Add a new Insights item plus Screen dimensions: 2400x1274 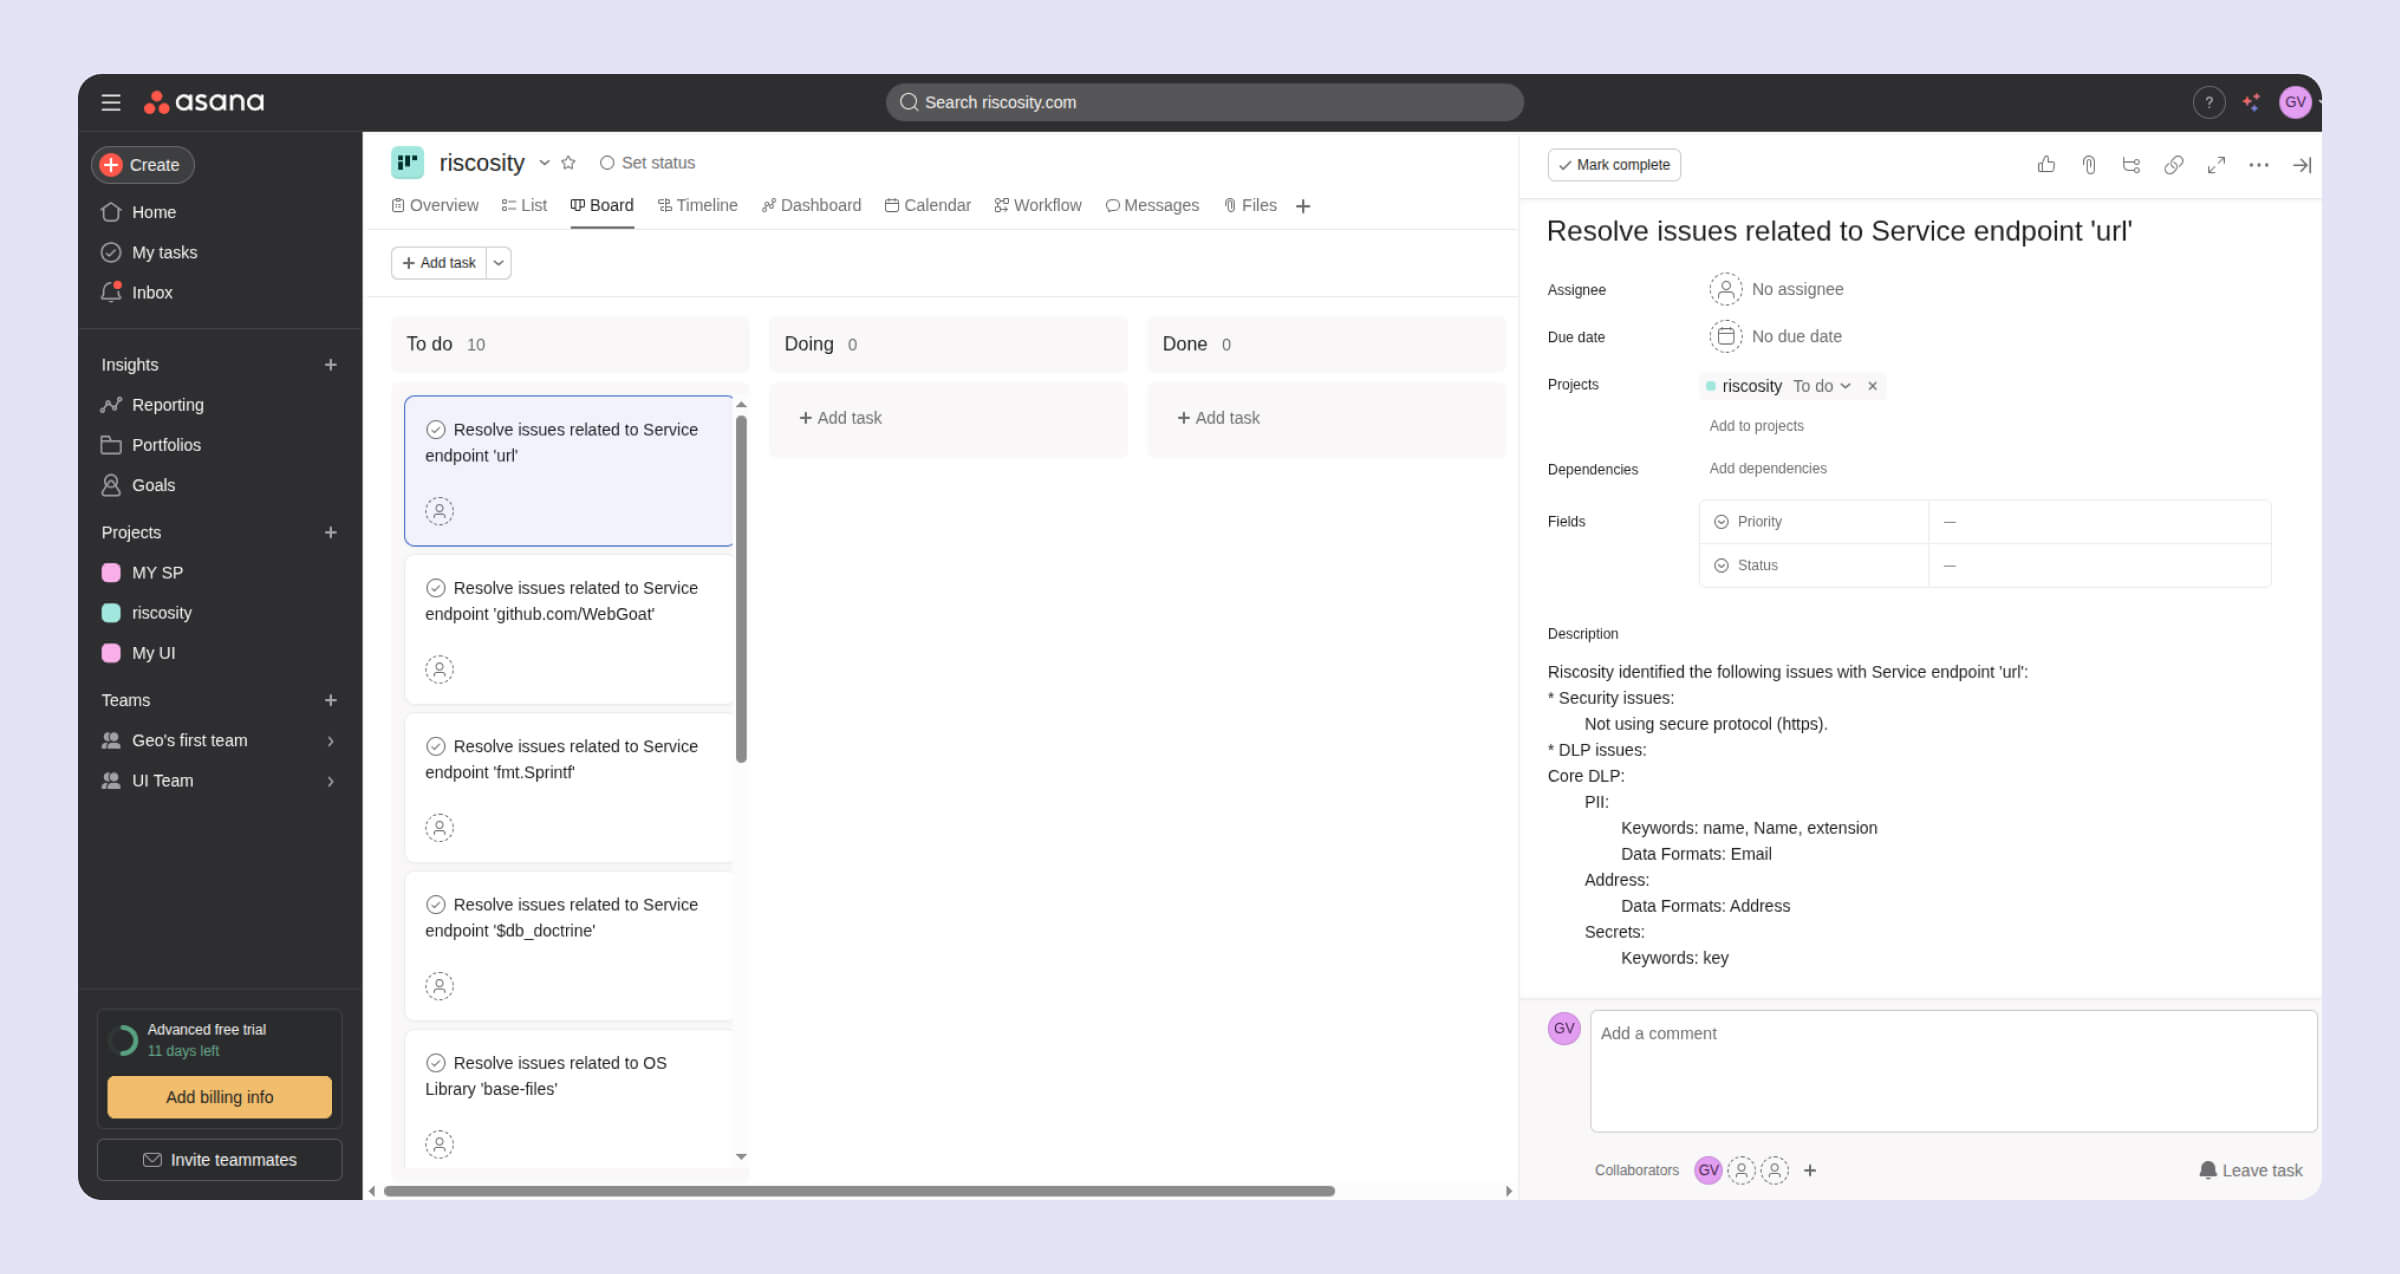330,365
